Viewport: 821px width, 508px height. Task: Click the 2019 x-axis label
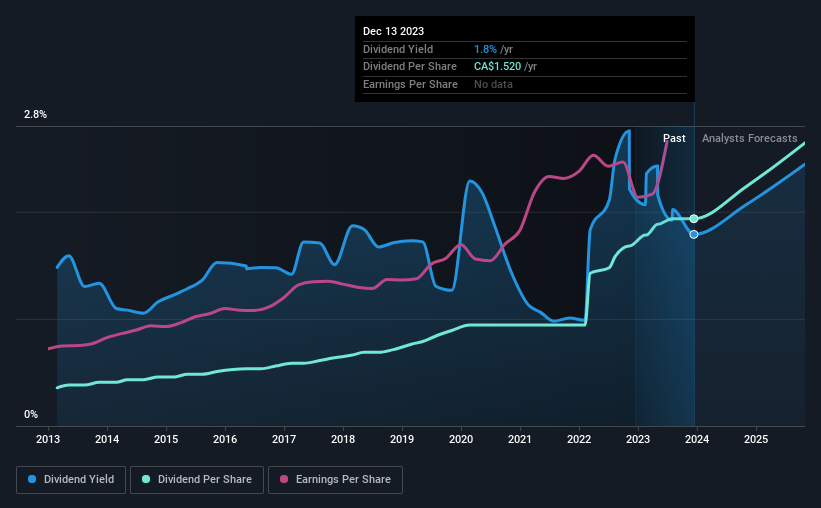(x=402, y=439)
